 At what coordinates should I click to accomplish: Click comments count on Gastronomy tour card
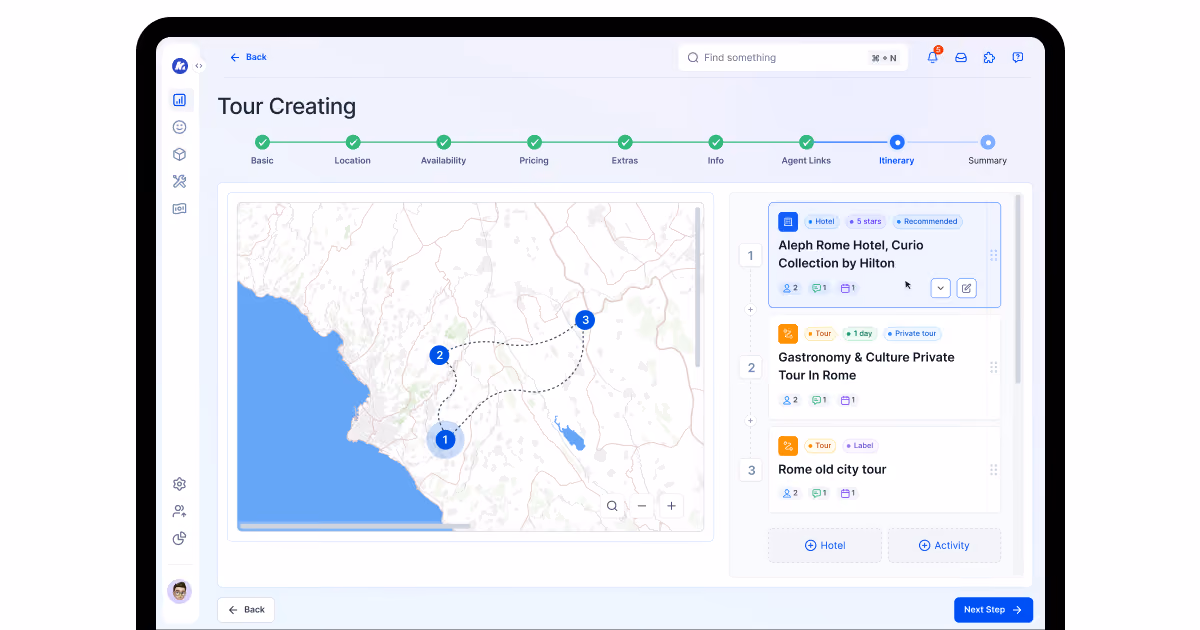(x=819, y=400)
